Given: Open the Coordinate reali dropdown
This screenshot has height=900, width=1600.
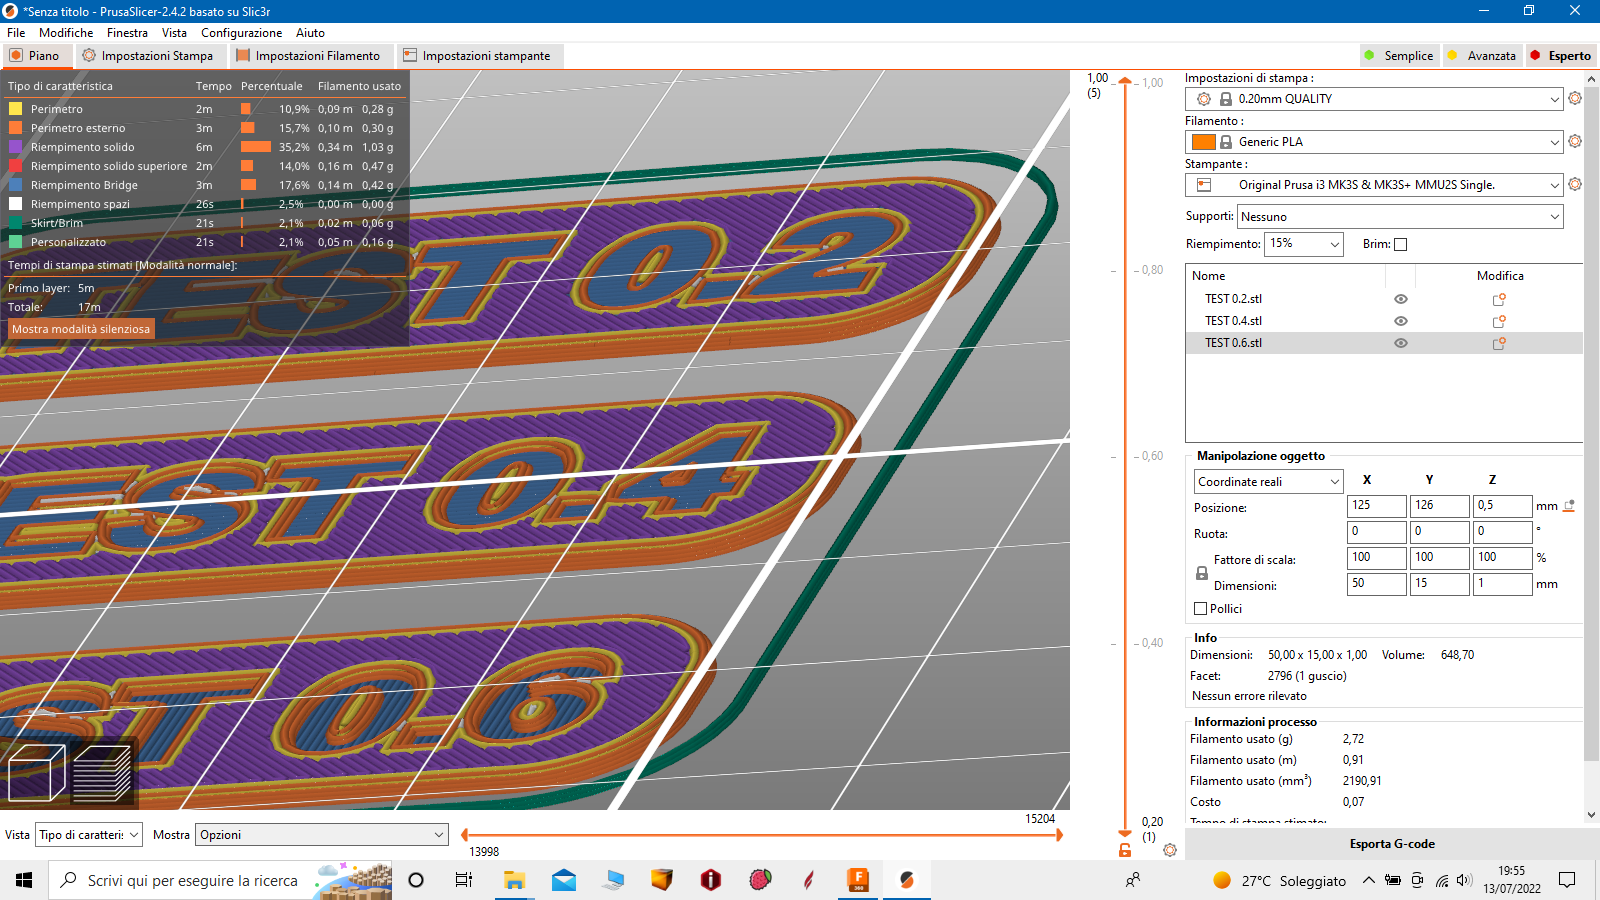Looking at the screenshot, I should point(1268,482).
